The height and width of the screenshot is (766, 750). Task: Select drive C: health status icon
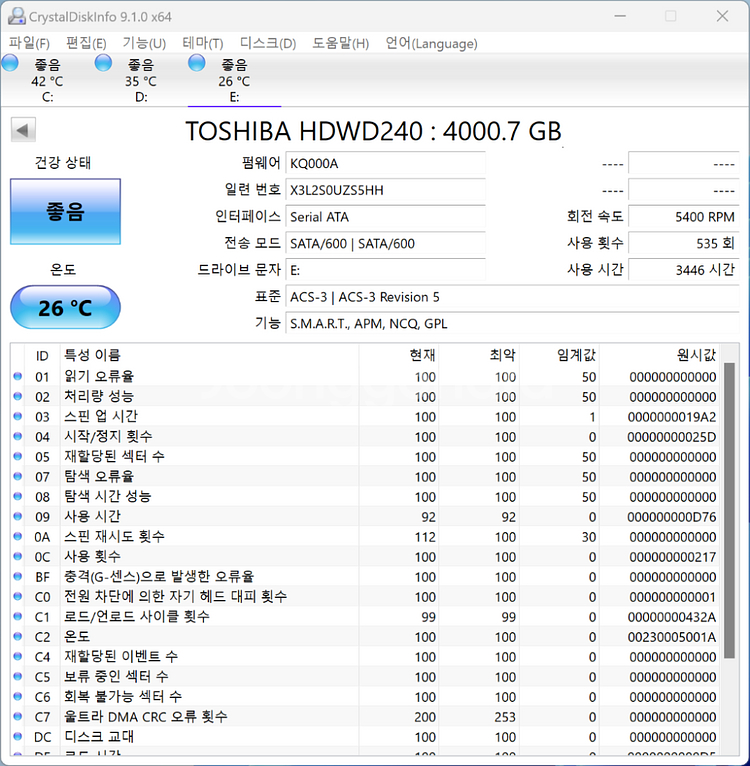tap(11, 64)
